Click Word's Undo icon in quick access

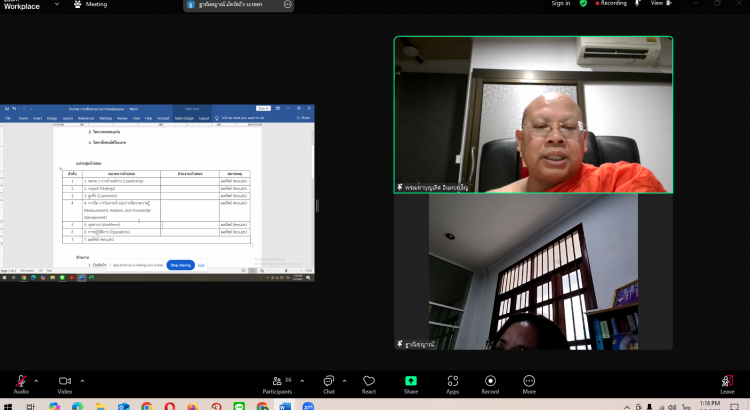point(14,109)
